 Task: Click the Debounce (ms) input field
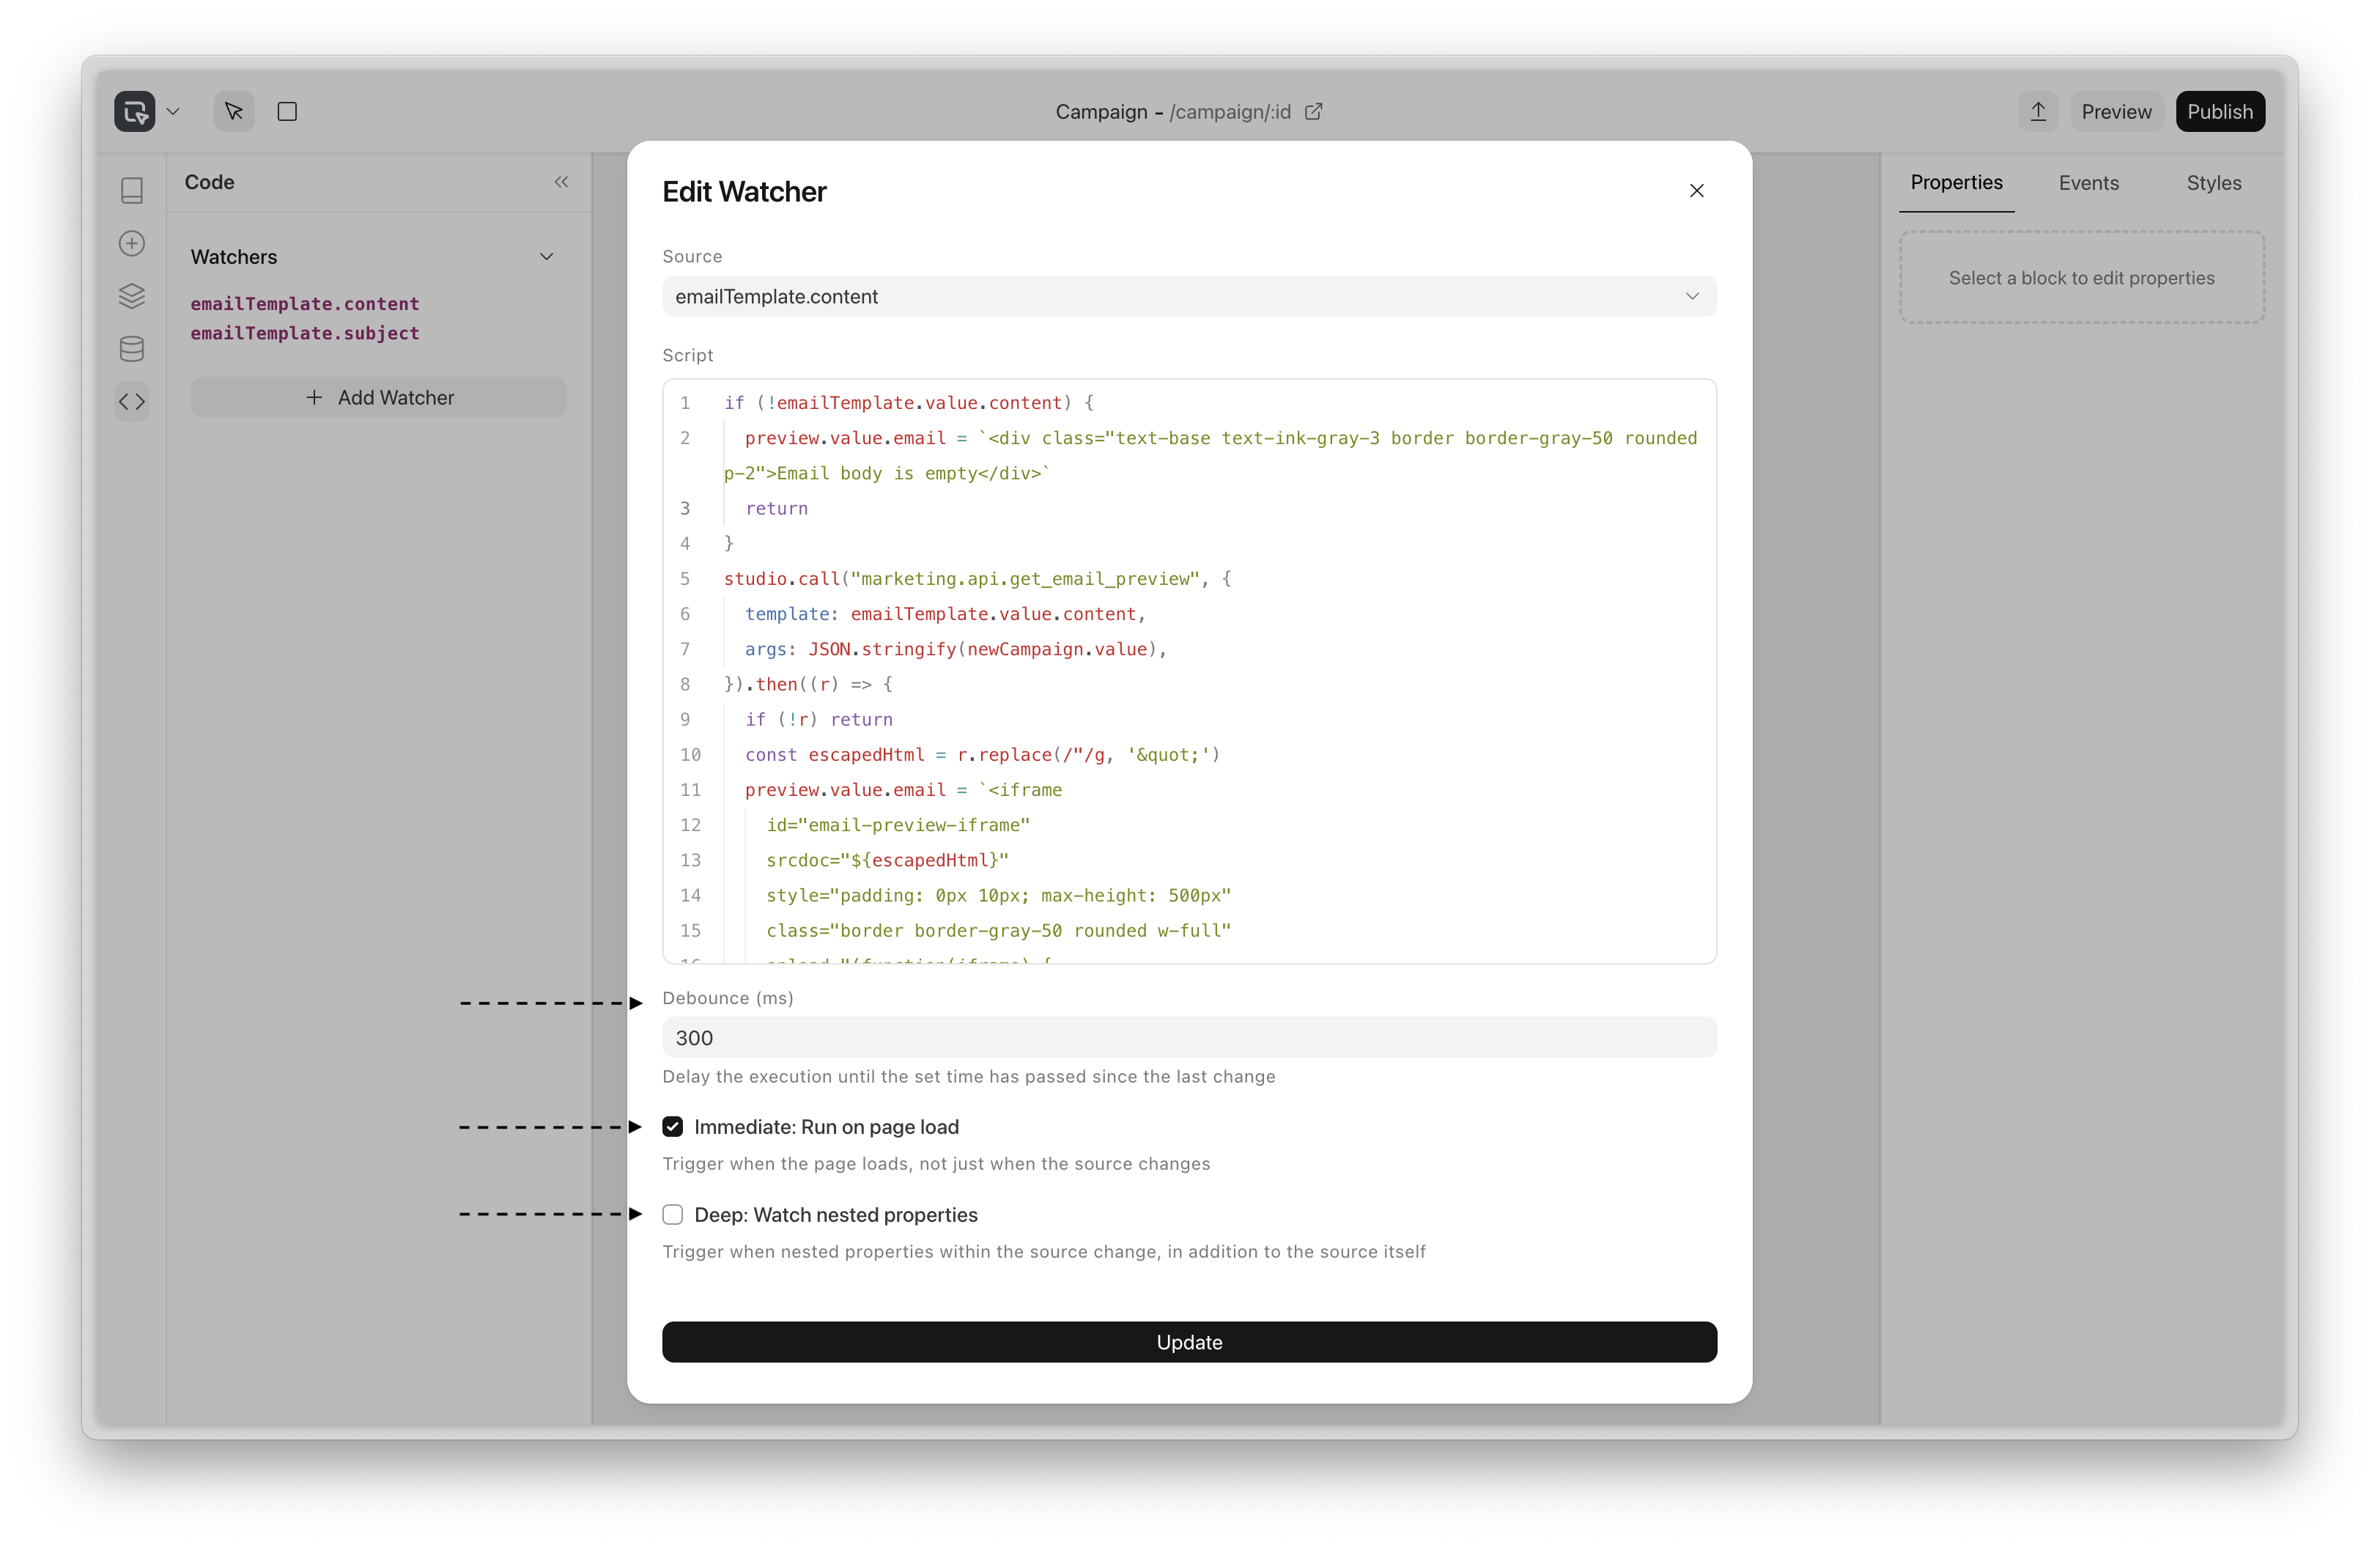[1188, 1038]
